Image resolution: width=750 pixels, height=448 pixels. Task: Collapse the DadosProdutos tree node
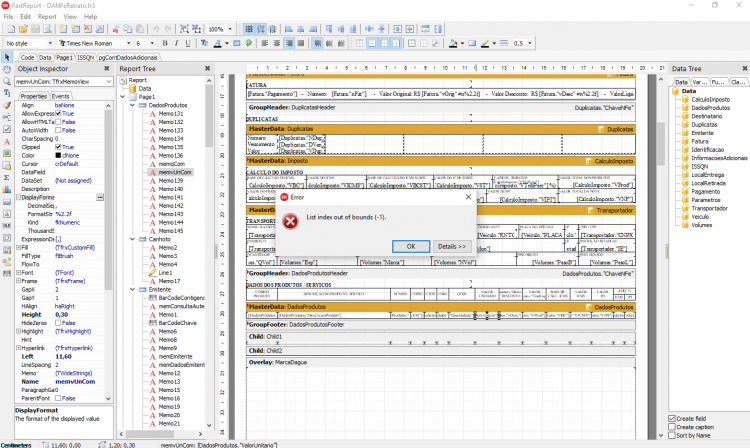[x=132, y=105]
